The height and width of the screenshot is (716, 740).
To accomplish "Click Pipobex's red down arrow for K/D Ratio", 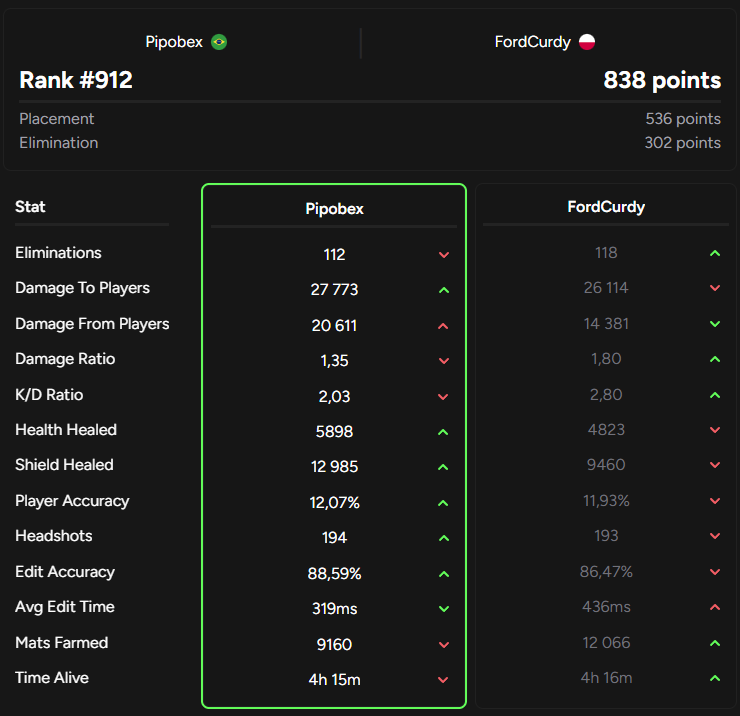I will coord(443,397).
